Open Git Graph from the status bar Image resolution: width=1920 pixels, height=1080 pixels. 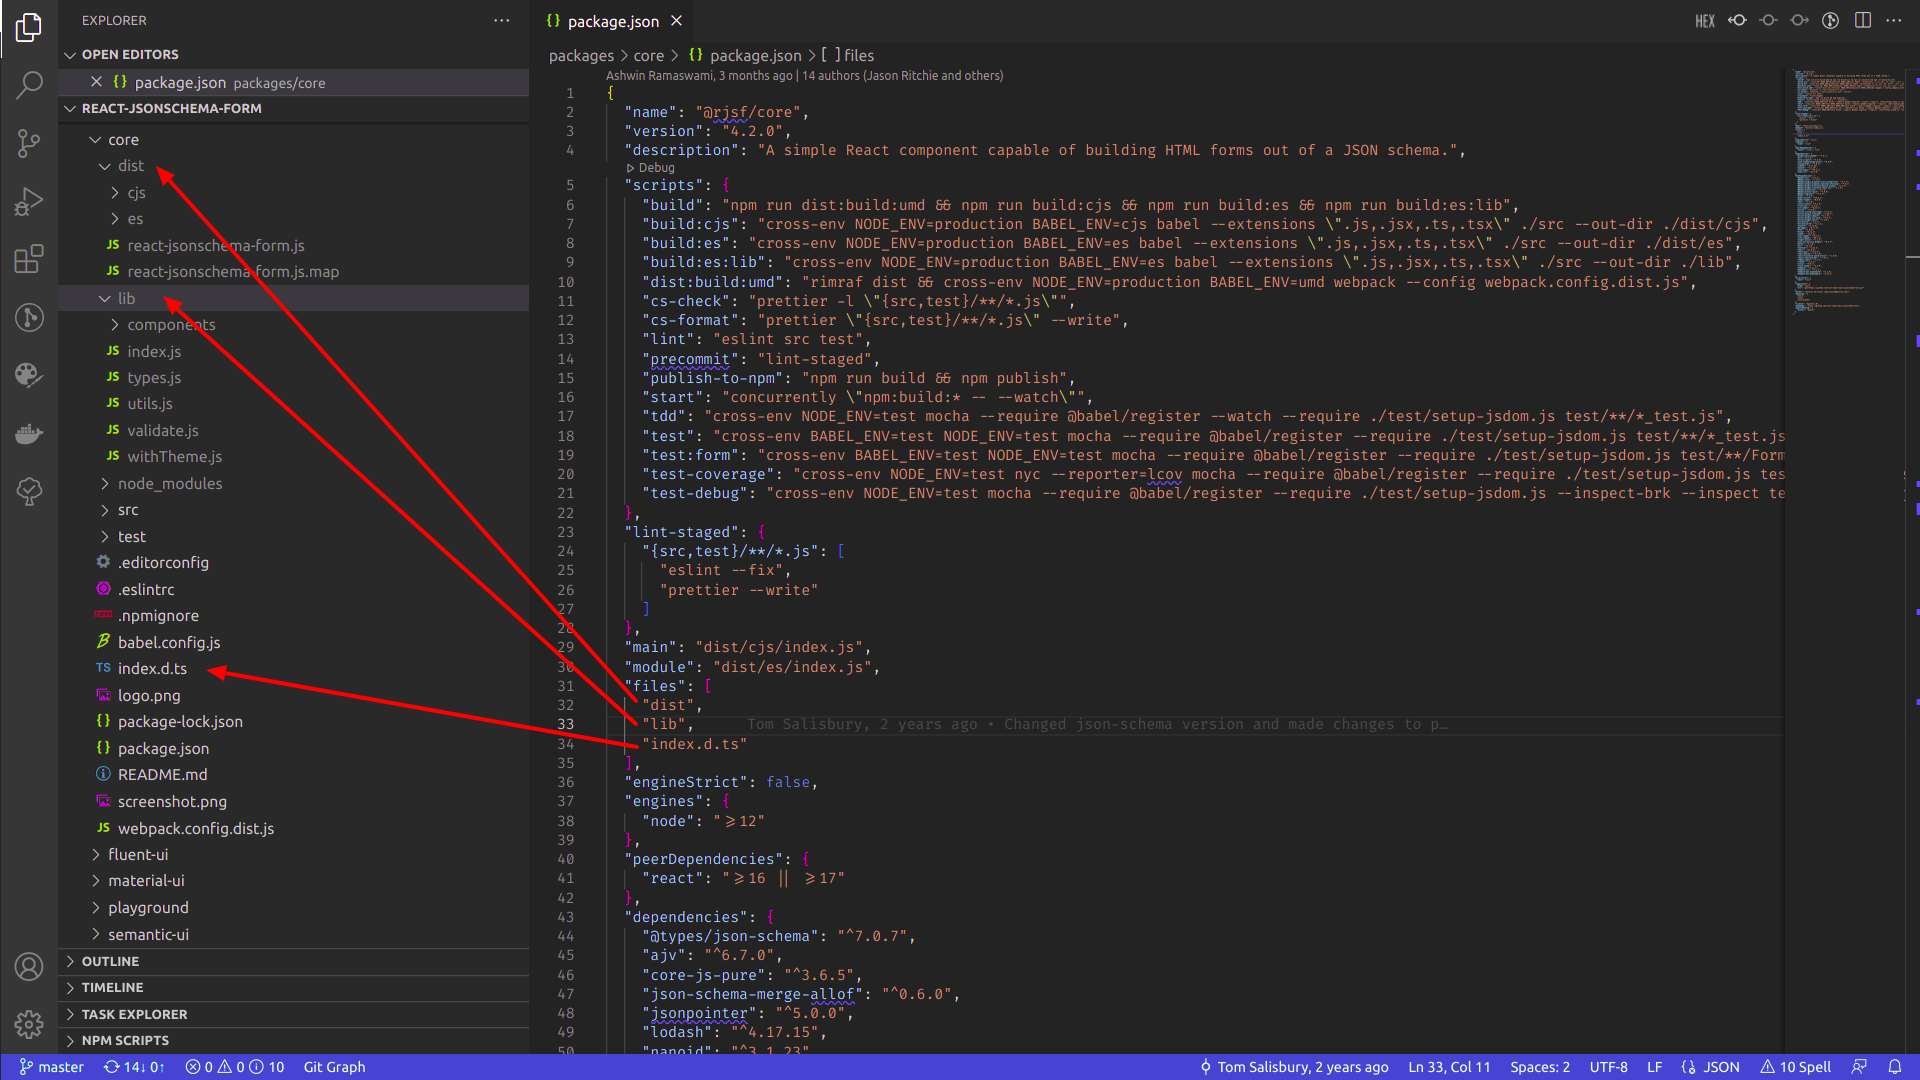[333, 1067]
